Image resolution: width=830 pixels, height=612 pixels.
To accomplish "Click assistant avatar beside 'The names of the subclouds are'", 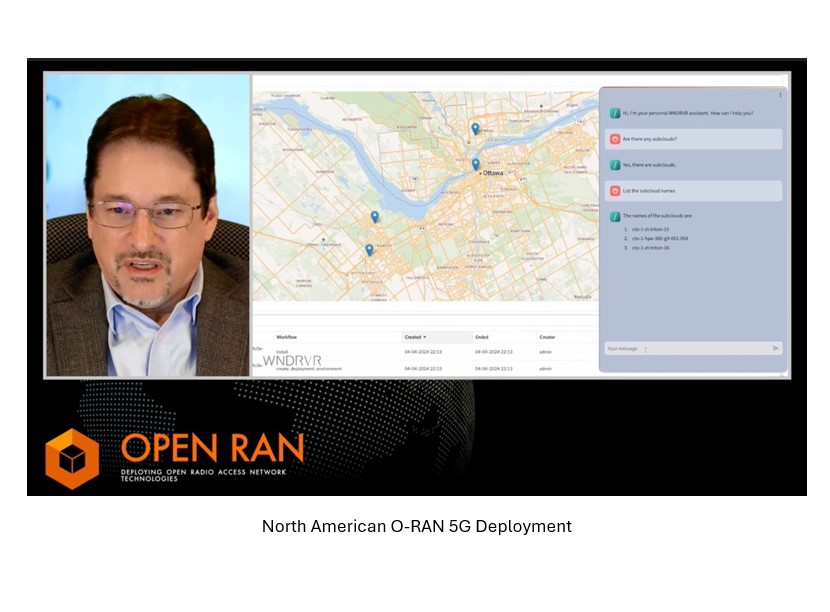I will 615,216.
